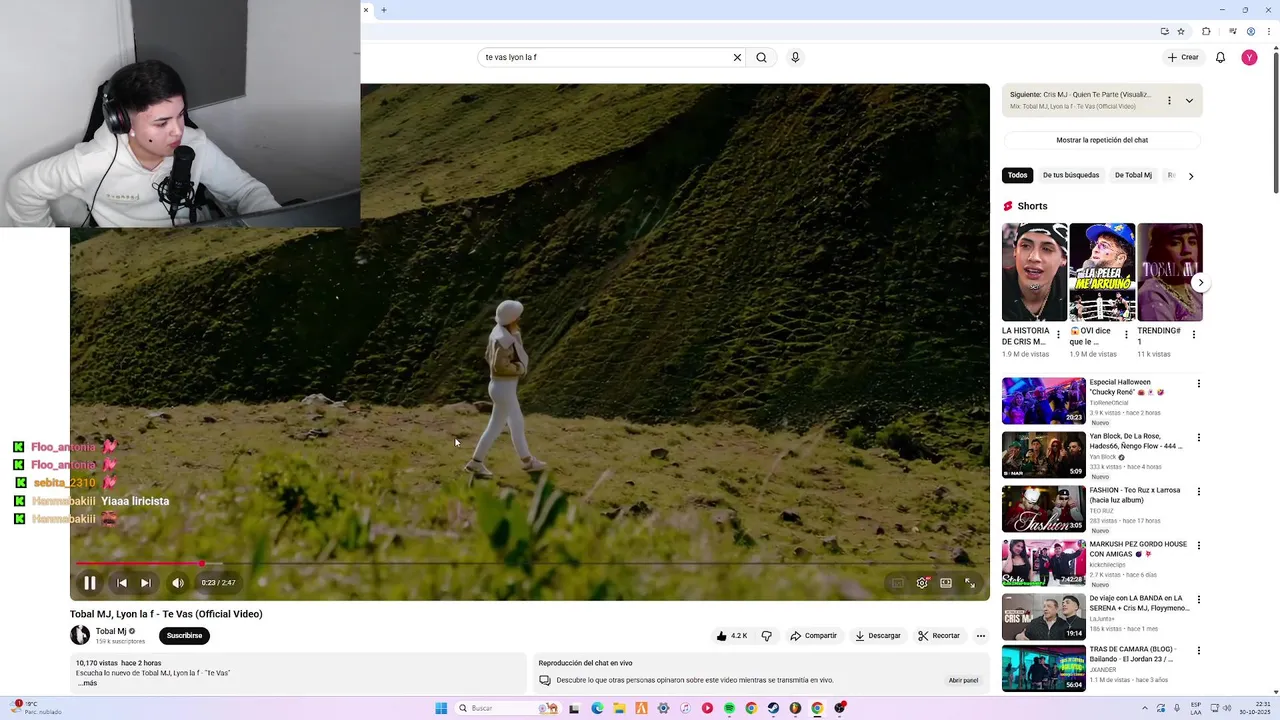Open more video actions ellipsis
Viewport: 1280px width, 720px height.
[x=980, y=636]
